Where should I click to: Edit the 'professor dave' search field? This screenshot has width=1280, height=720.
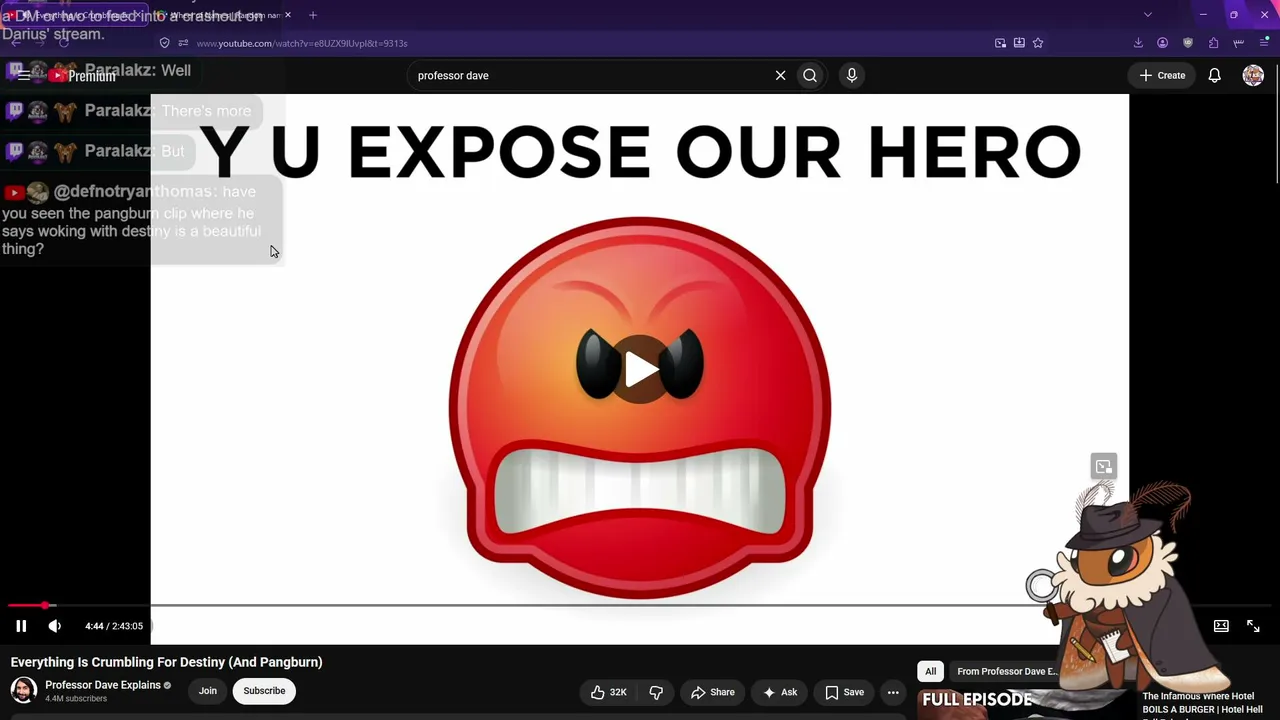click(x=590, y=75)
